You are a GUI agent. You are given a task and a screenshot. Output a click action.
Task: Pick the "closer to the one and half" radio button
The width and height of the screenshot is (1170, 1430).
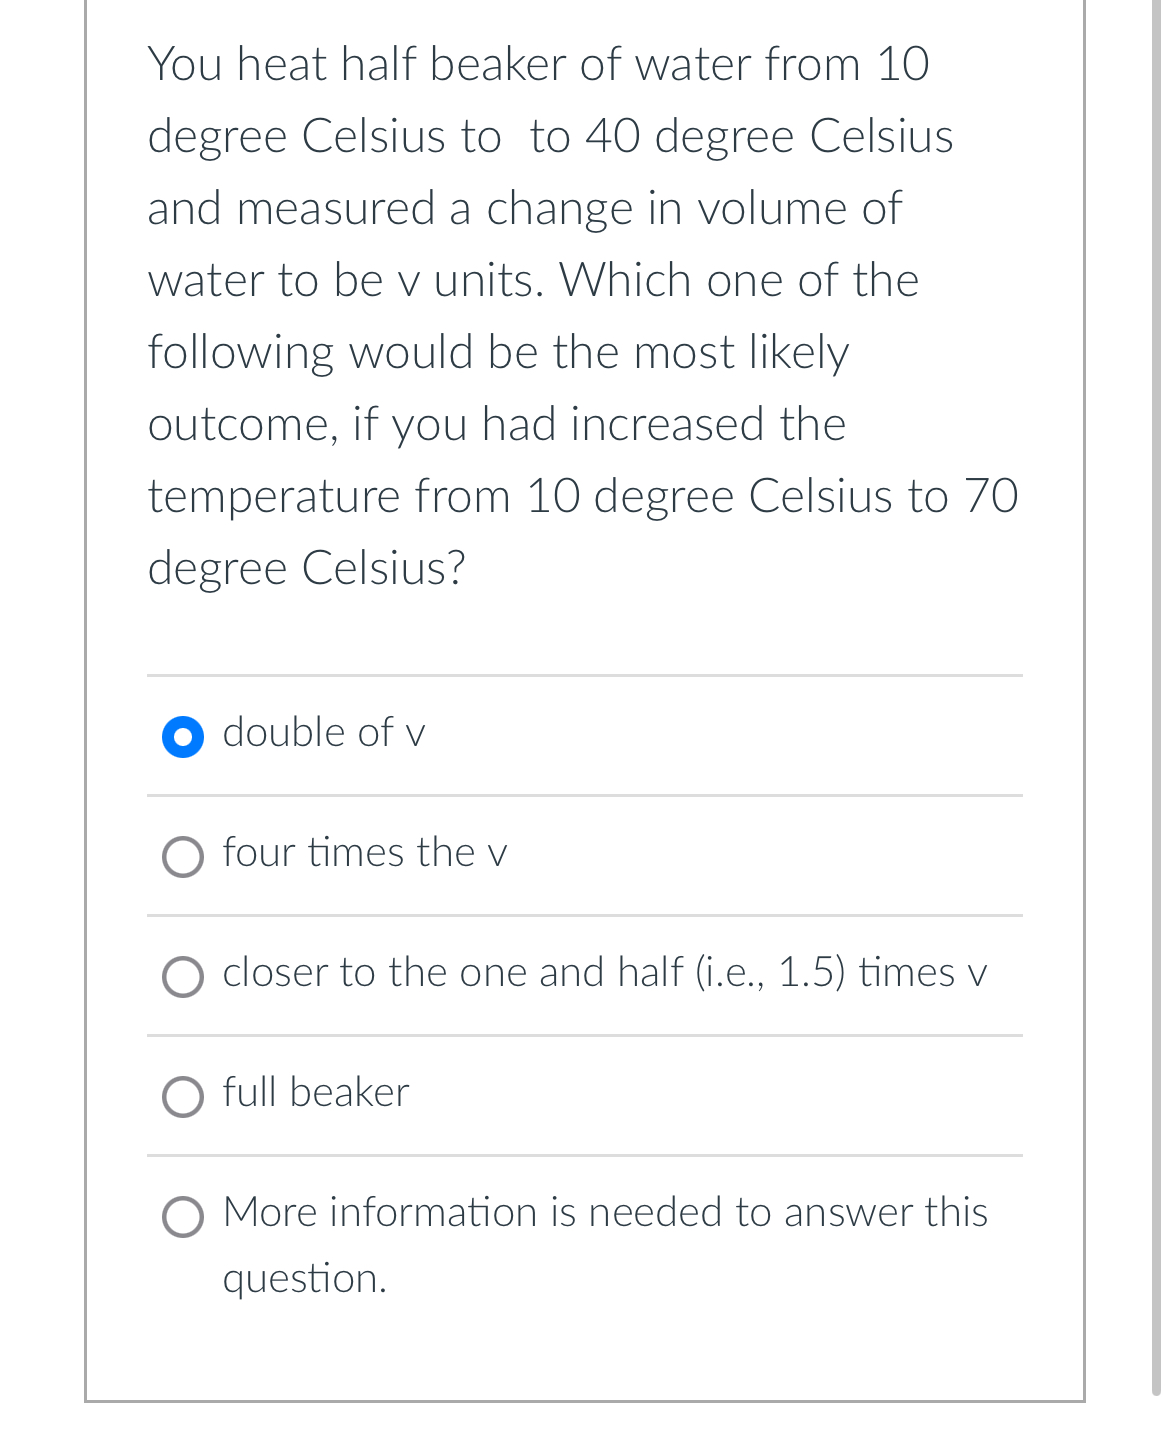point(183,977)
